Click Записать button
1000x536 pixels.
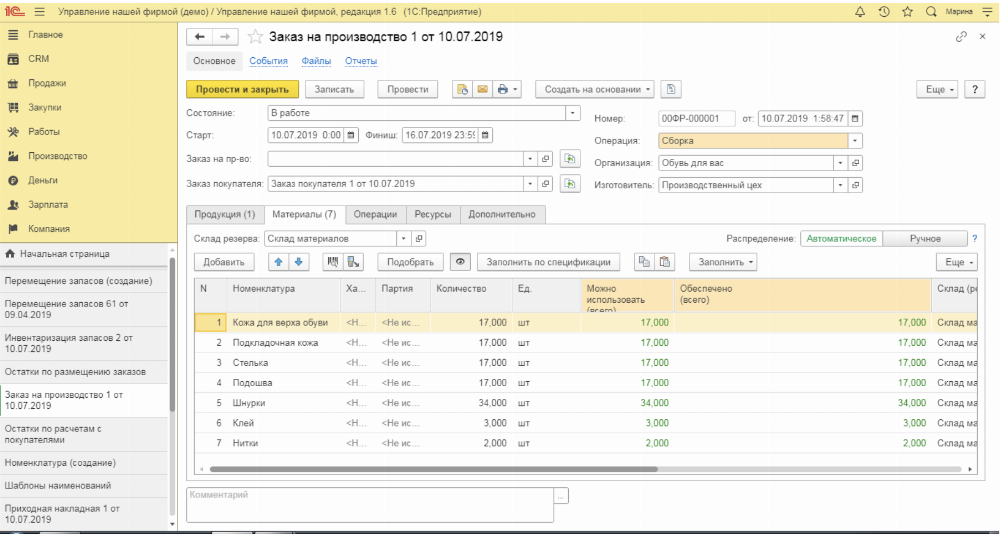(334, 89)
